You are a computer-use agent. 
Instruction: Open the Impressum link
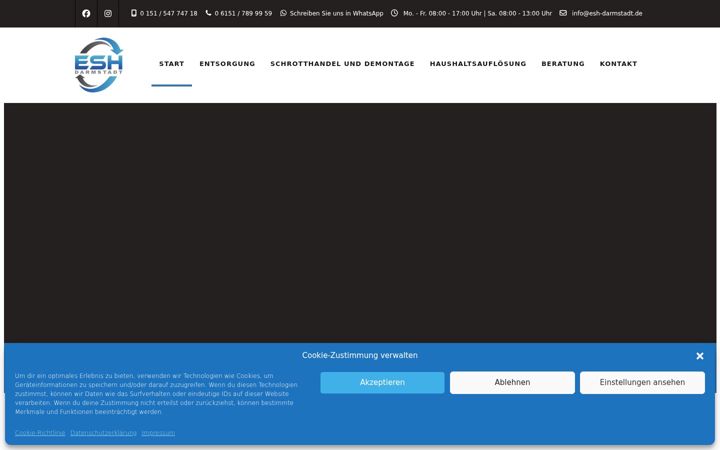tap(158, 433)
